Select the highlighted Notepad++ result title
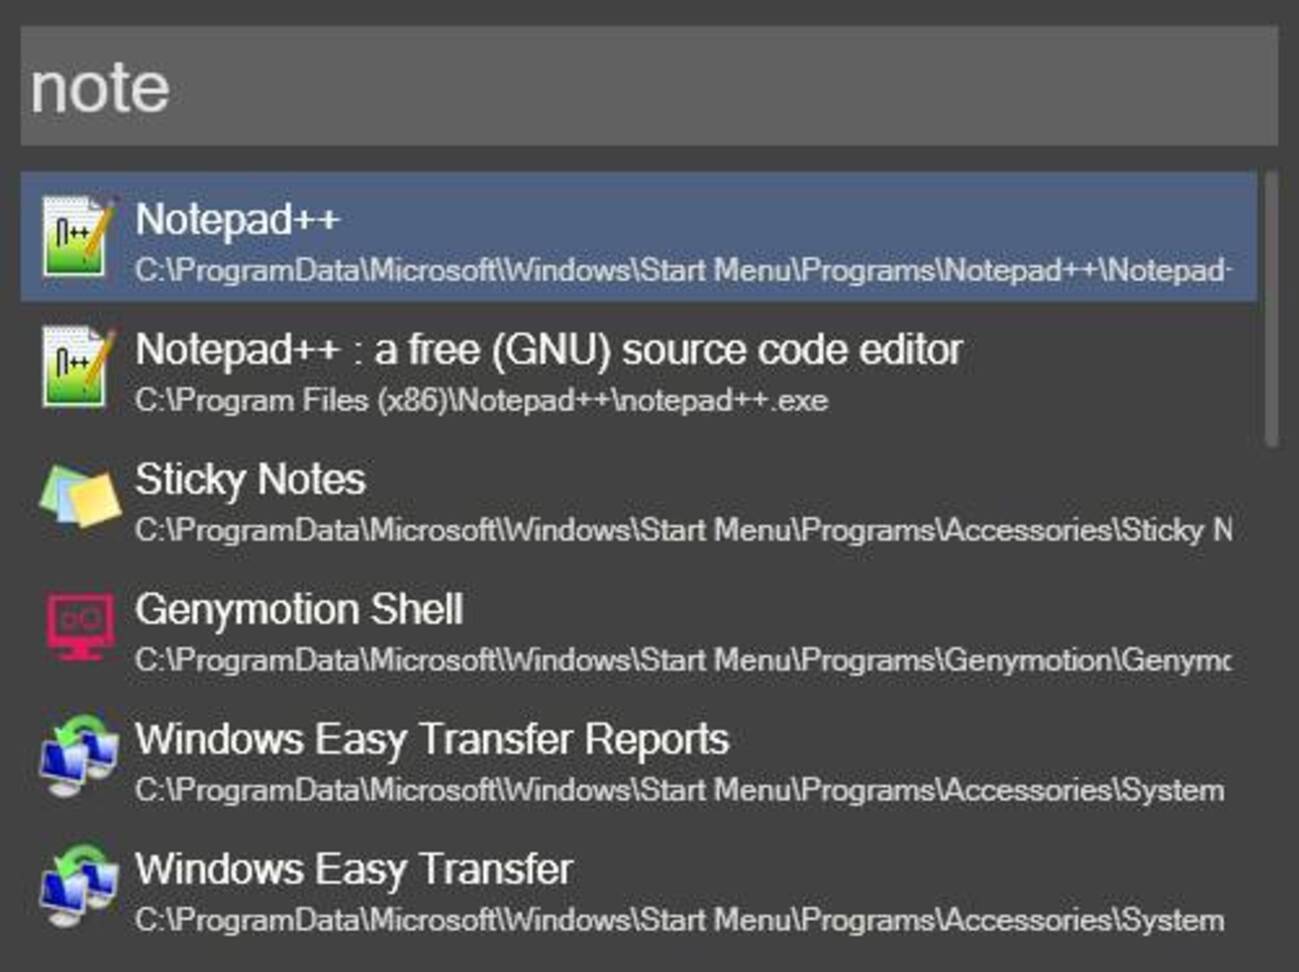Image resolution: width=1299 pixels, height=972 pixels. [x=238, y=219]
